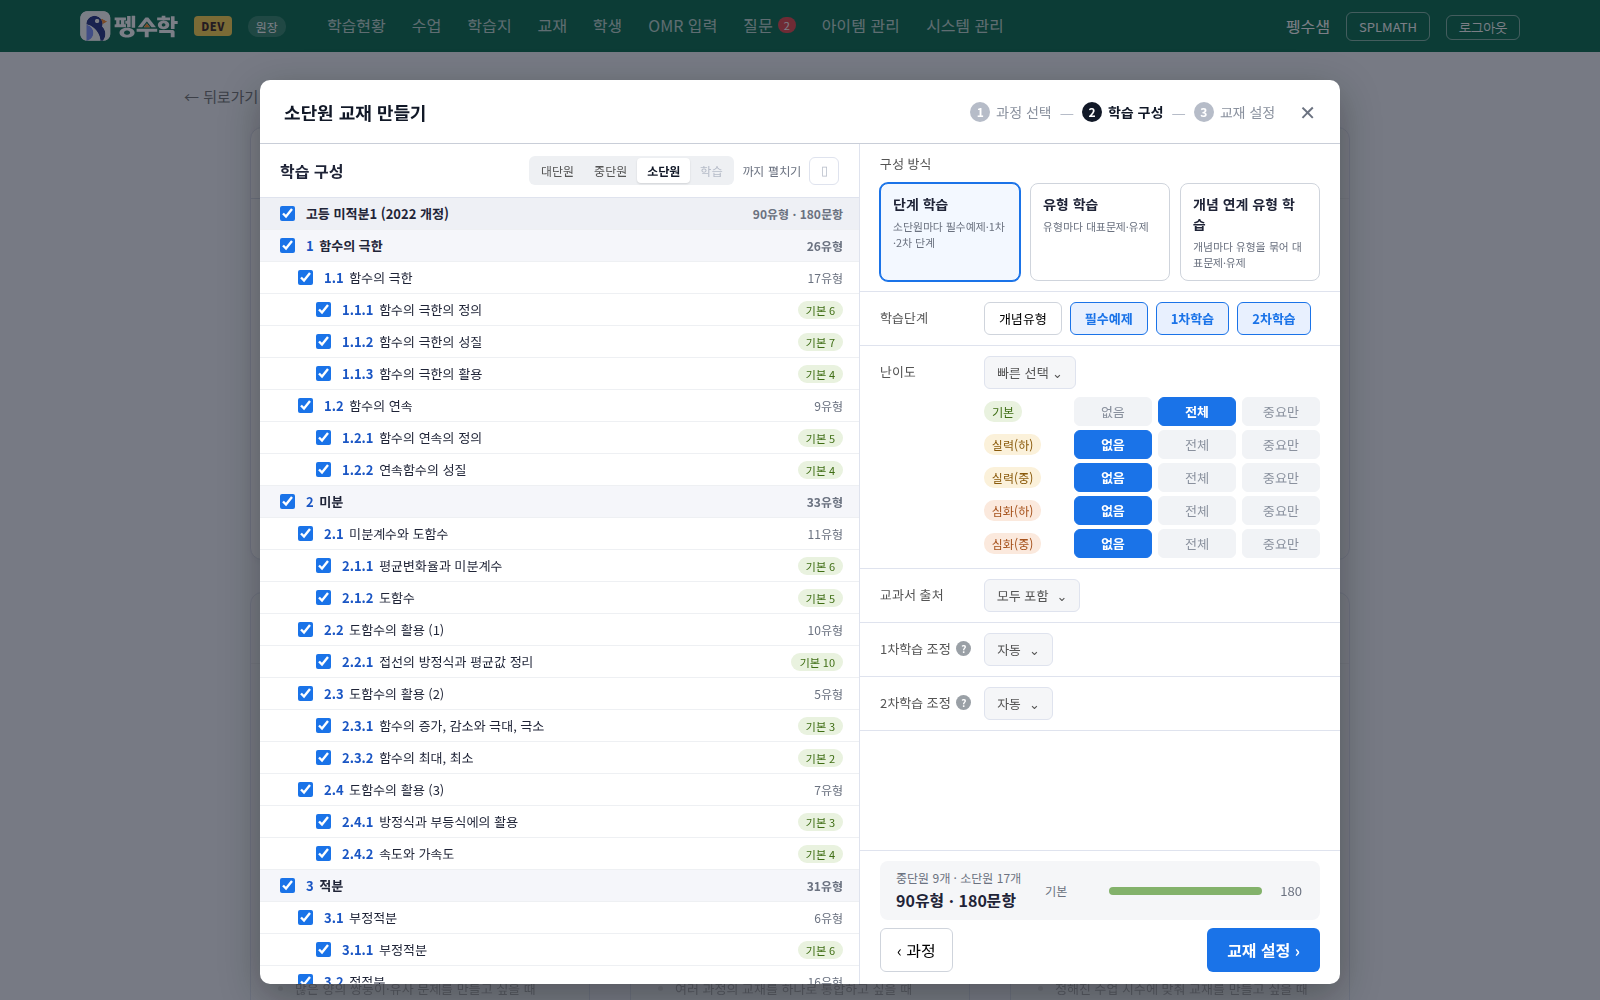Screen dimensions: 1600x1000
Task: Open the OMR 입력 menu
Action: tap(682, 26)
